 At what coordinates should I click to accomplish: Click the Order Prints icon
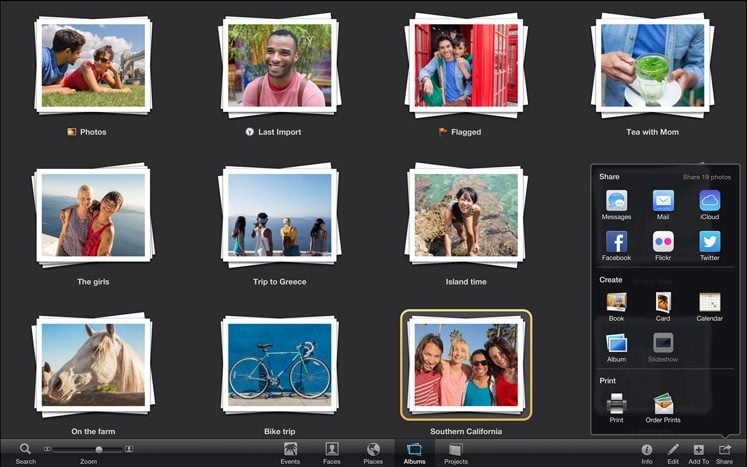click(663, 404)
